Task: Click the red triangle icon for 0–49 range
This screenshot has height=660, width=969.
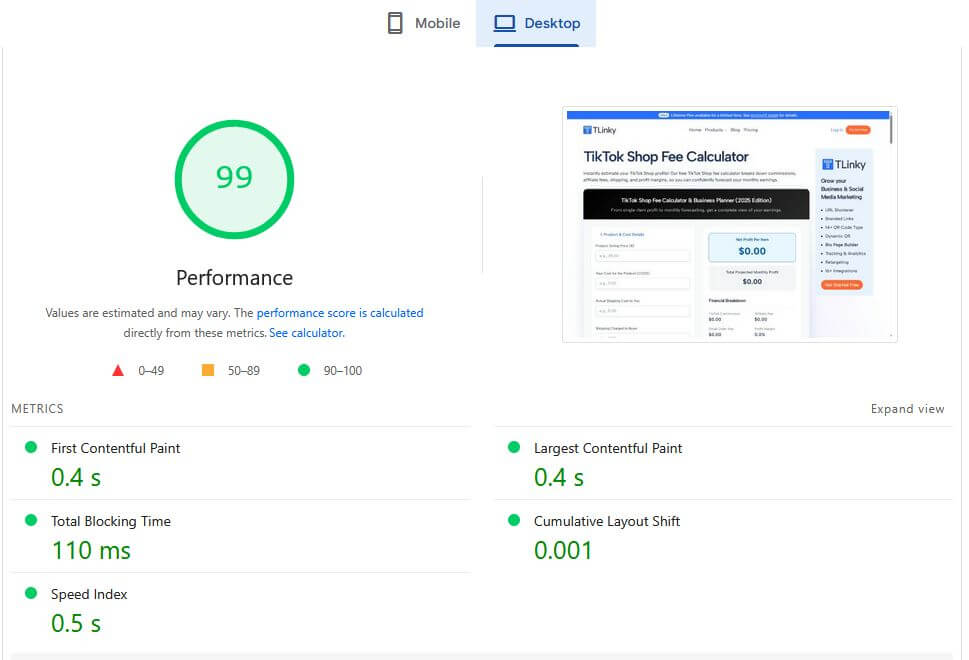Action: [x=120, y=369]
